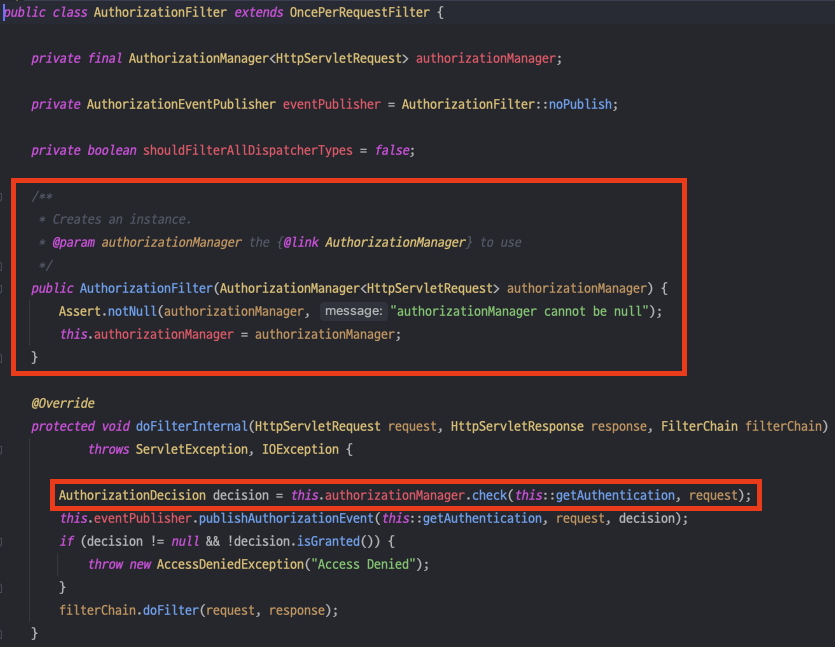Viewport: 835px width, 647px height.
Task: Click the 'to use' Javadoc comment text
Action: pos(501,242)
